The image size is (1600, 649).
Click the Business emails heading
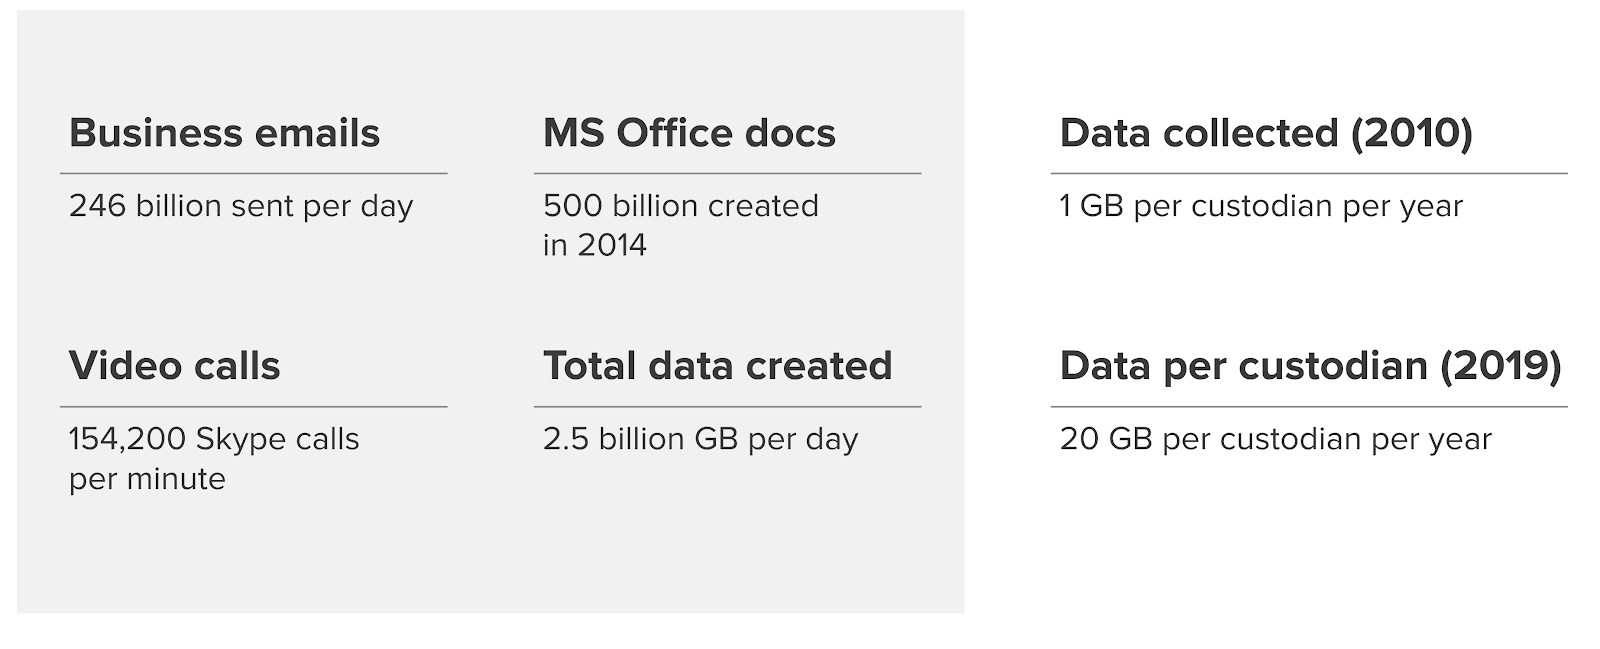coord(224,133)
